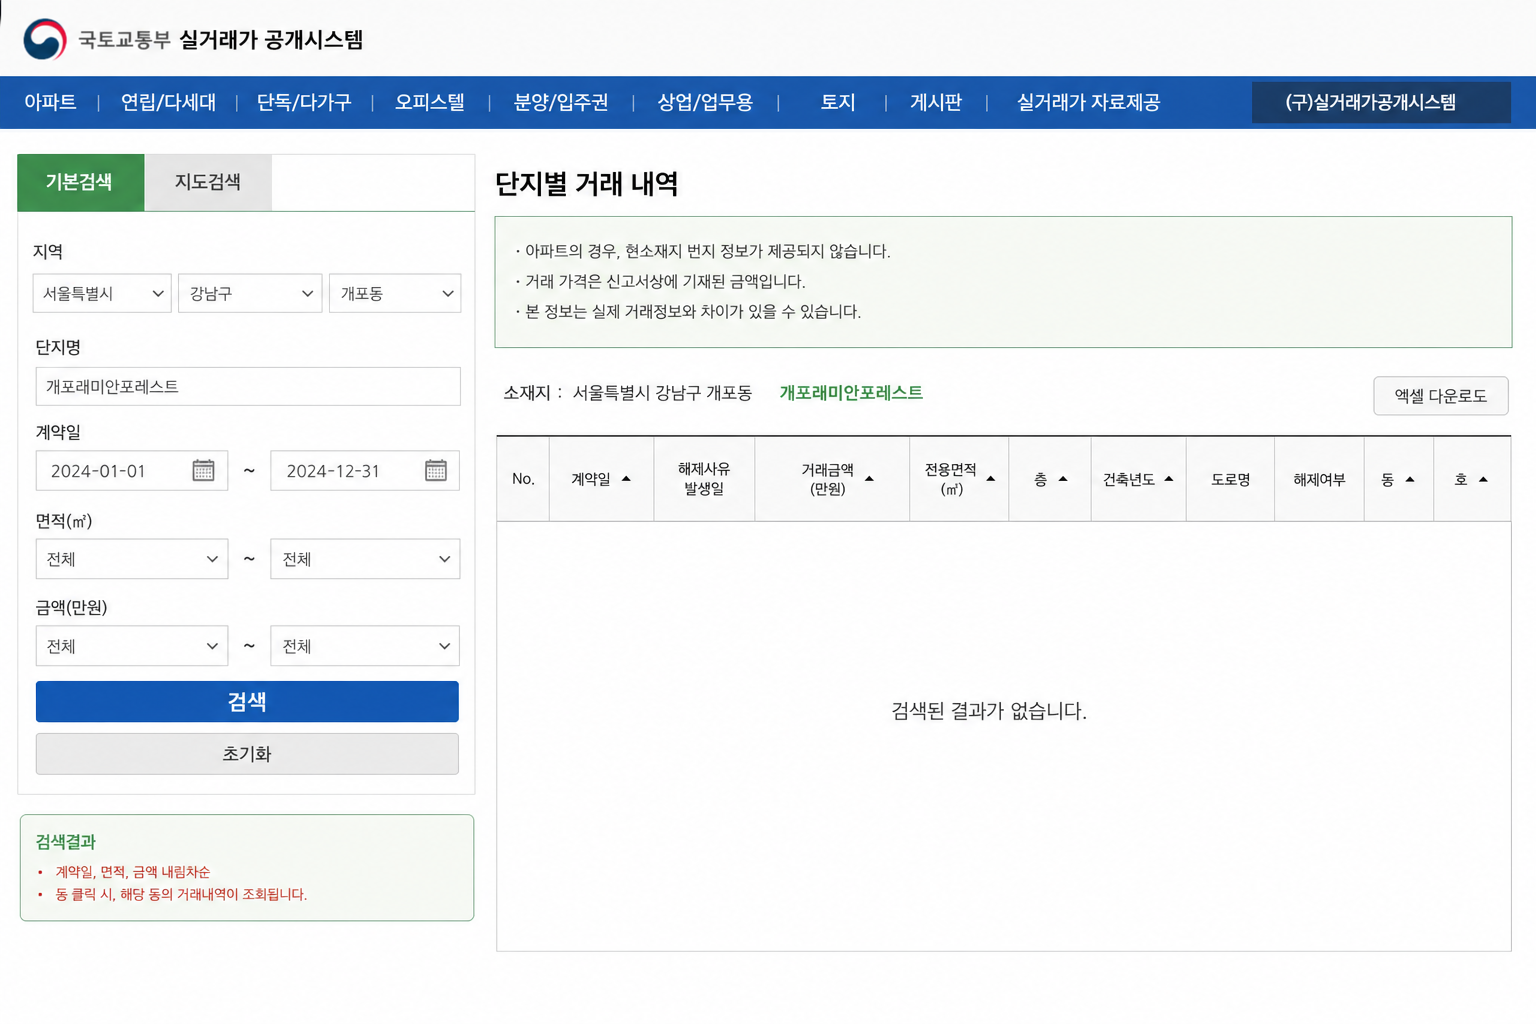Sort table by 건축년도 arrow
The image size is (1536, 1024).
(x=1168, y=479)
